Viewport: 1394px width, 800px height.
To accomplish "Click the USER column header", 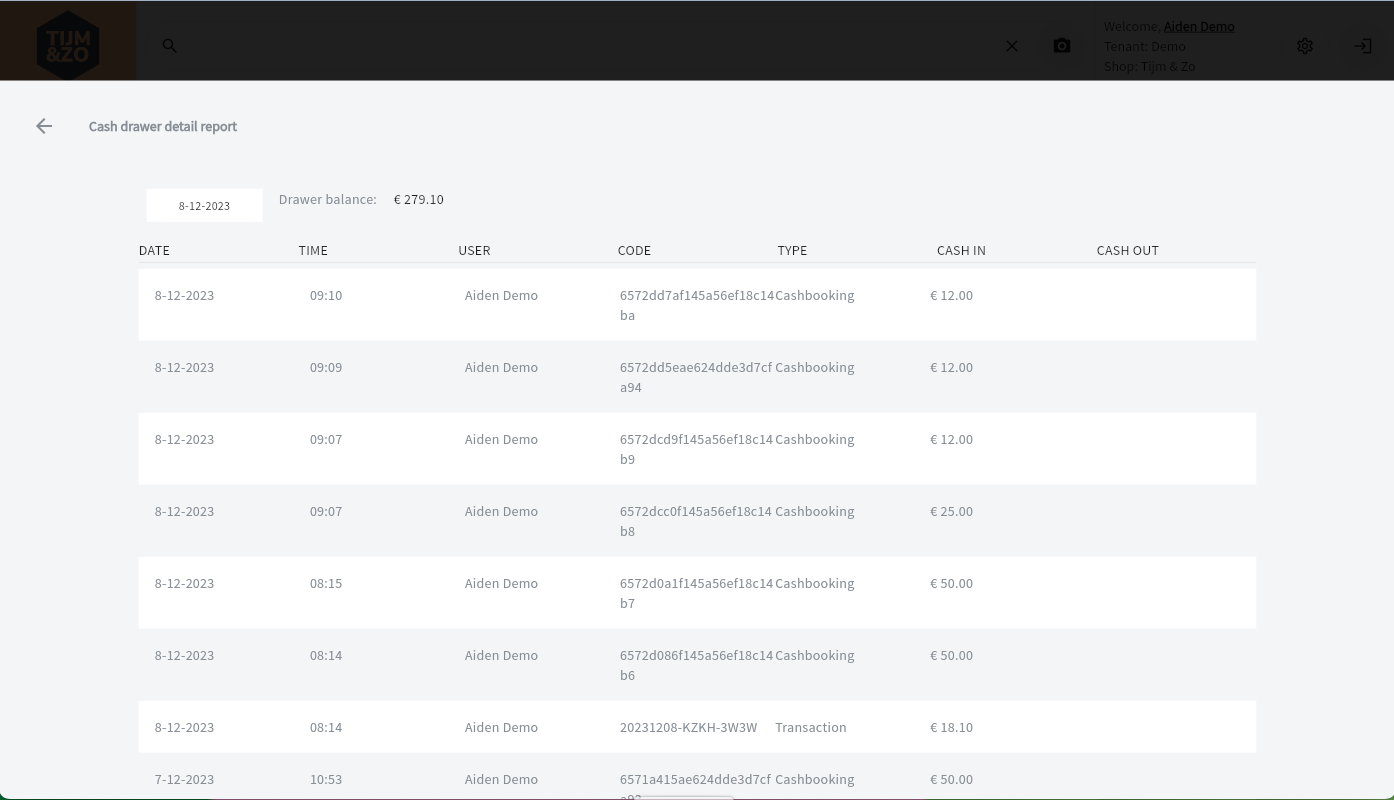I will (x=474, y=250).
